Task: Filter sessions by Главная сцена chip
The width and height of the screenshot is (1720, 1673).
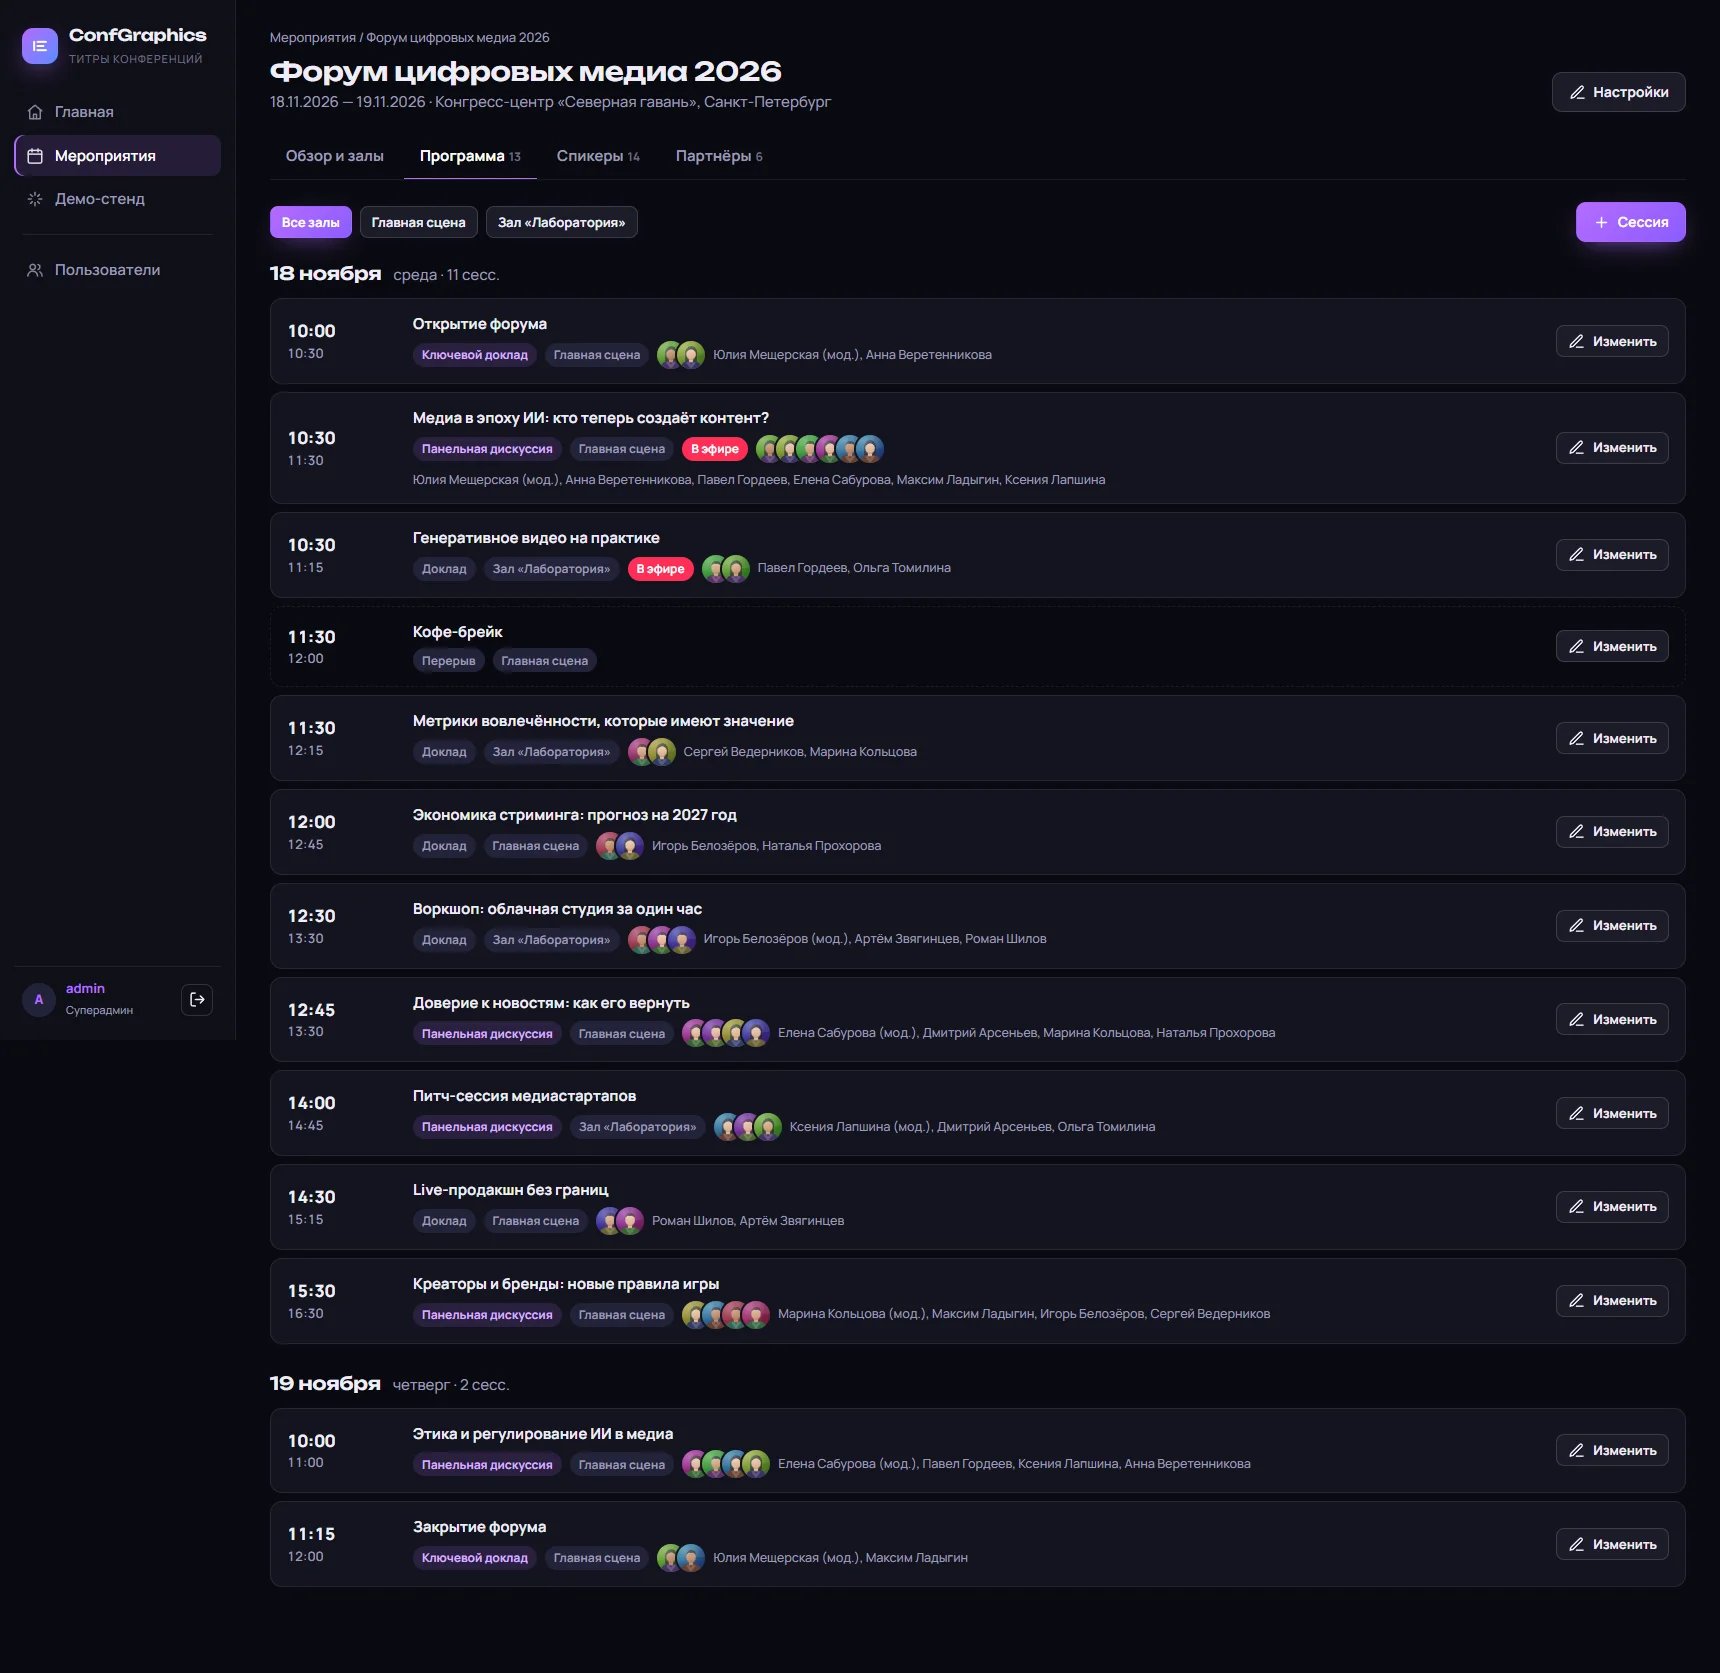Action: pos(418,222)
